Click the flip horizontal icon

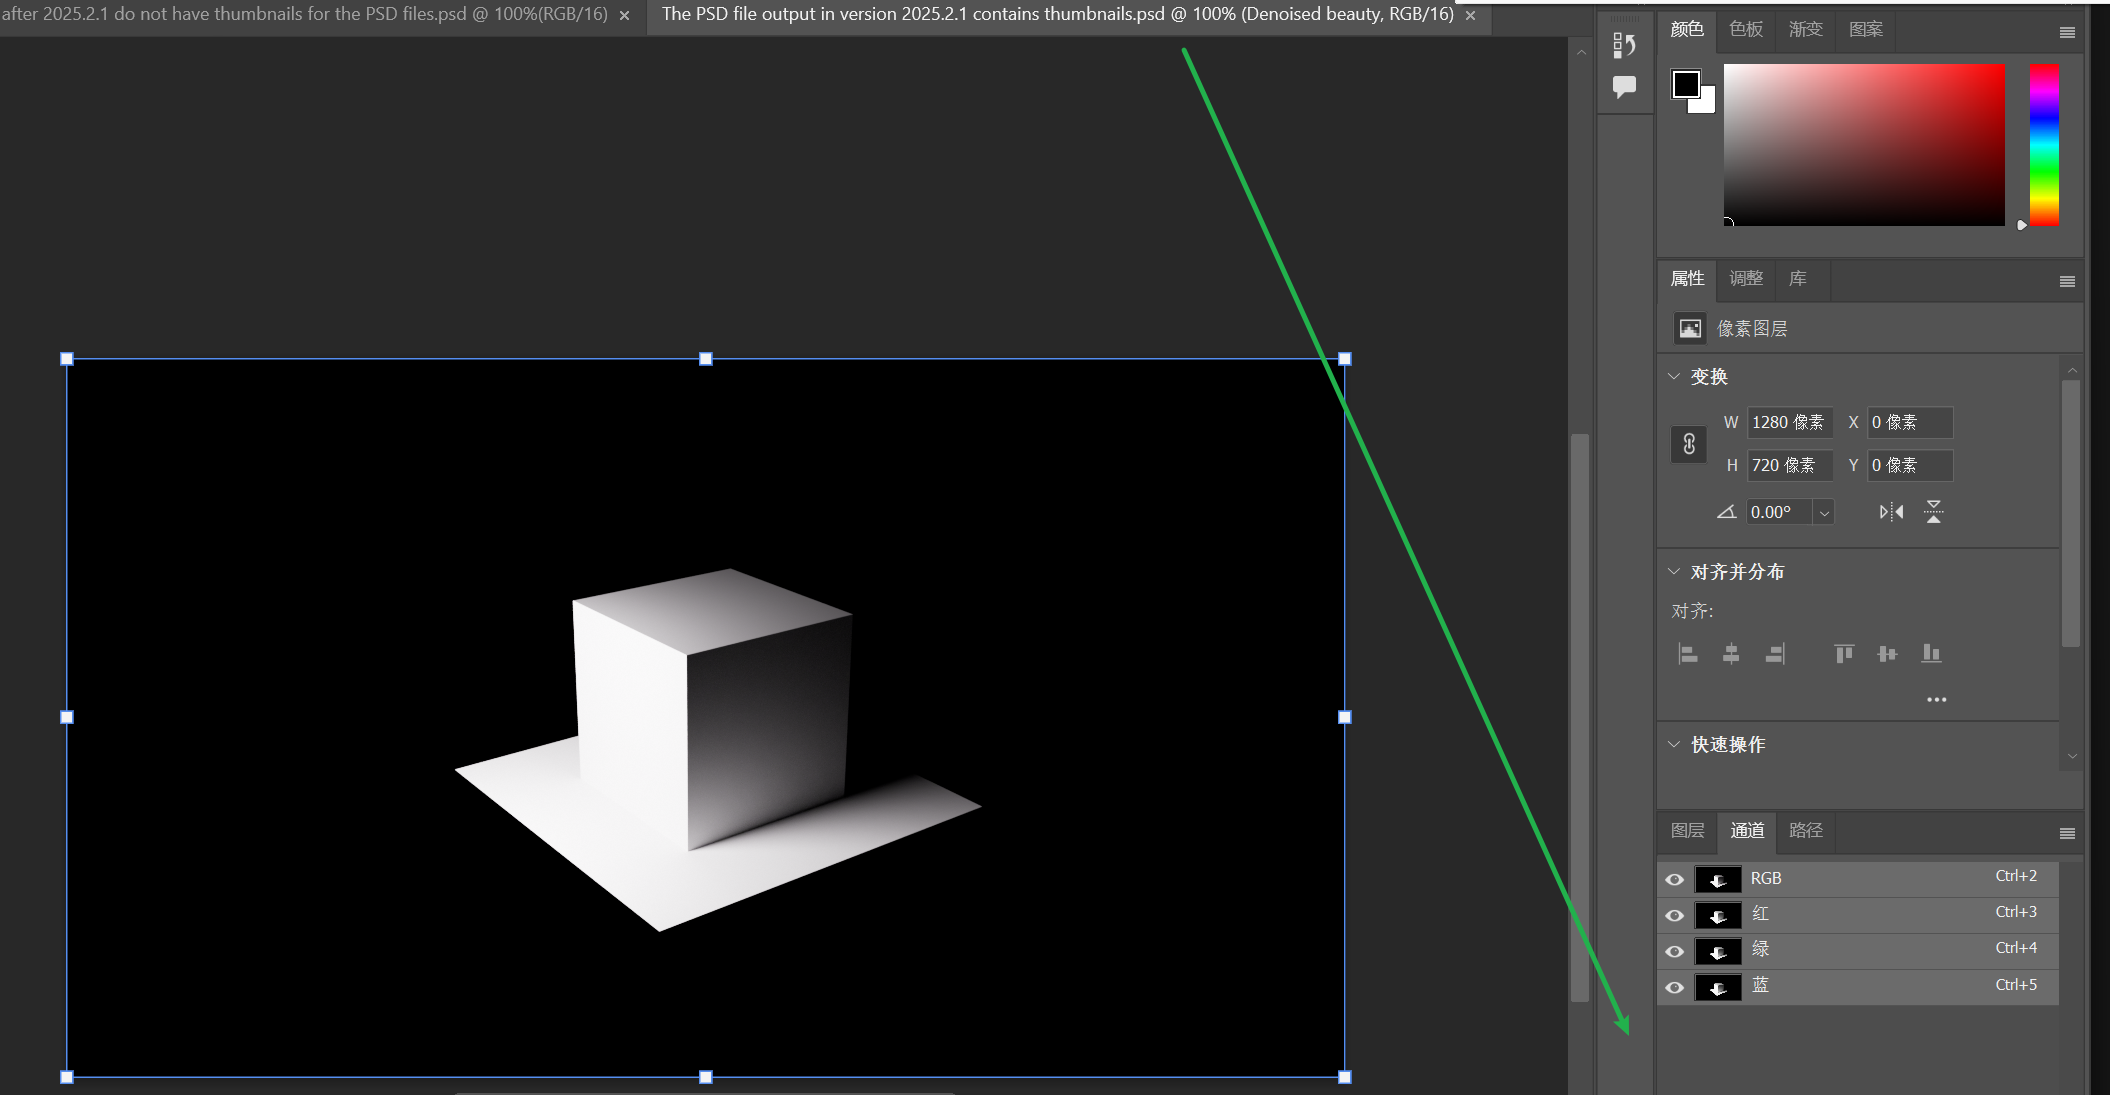tap(1891, 512)
